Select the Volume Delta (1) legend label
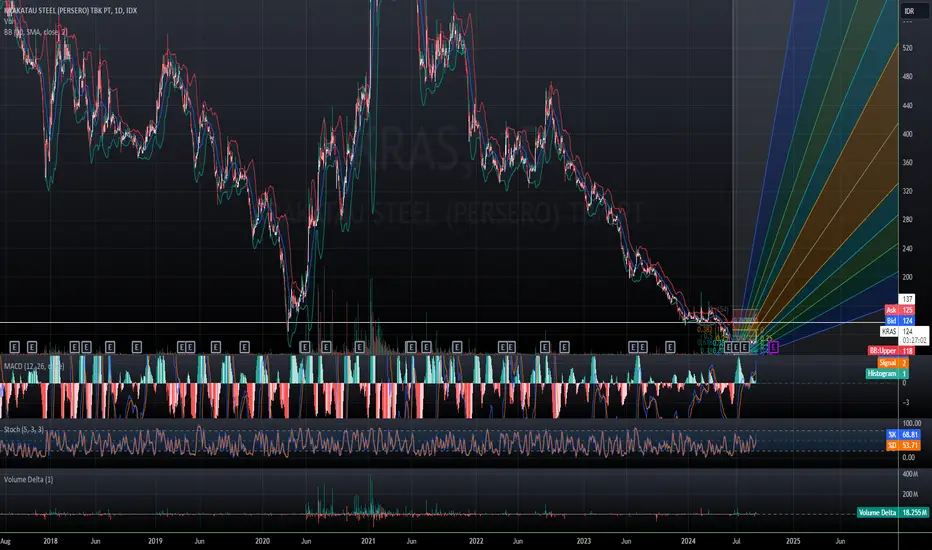The height and width of the screenshot is (550, 932). pos(29,479)
